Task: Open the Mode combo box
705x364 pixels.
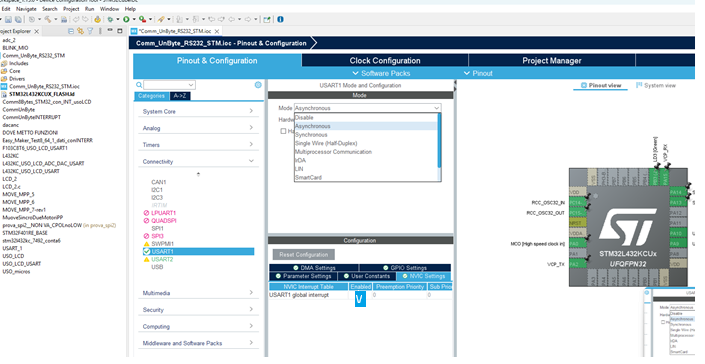Action: click(368, 108)
